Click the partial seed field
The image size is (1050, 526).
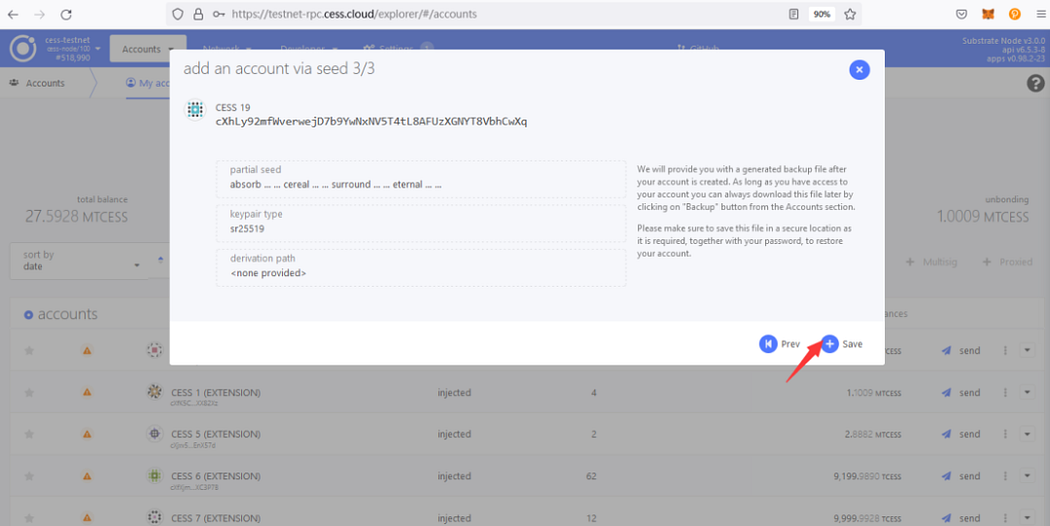click(x=421, y=178)
